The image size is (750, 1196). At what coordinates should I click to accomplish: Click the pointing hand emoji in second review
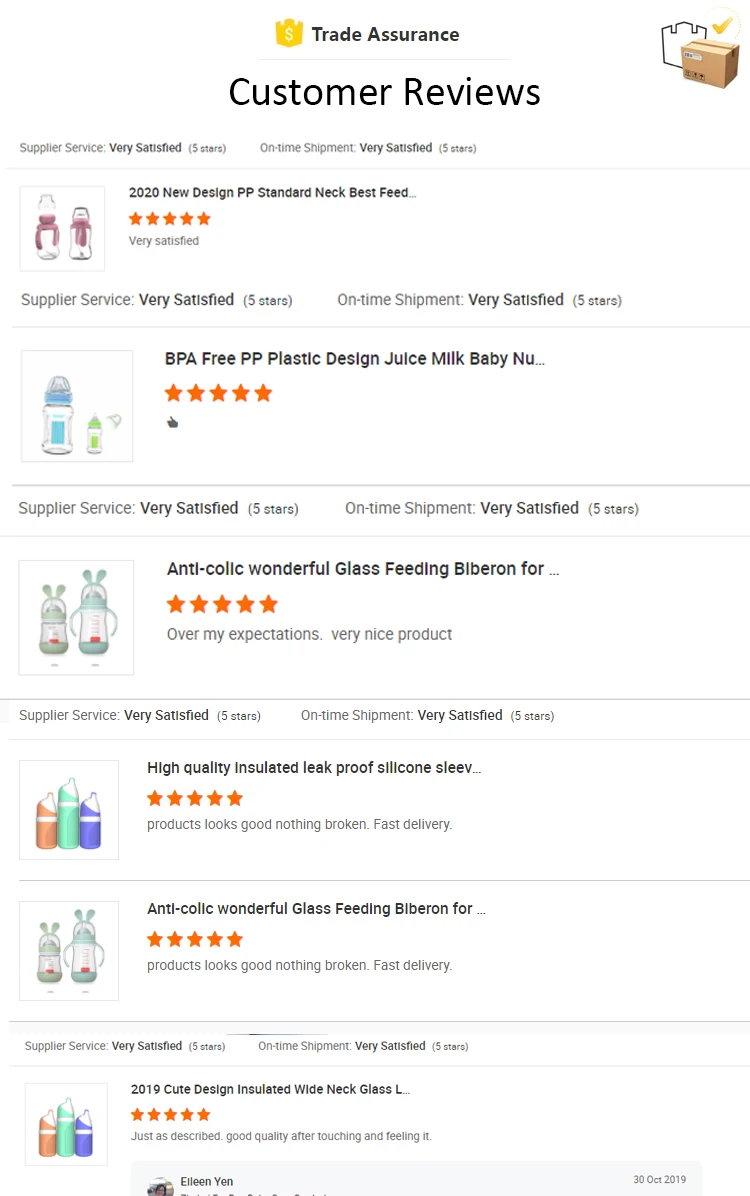[x=172, y=422]
